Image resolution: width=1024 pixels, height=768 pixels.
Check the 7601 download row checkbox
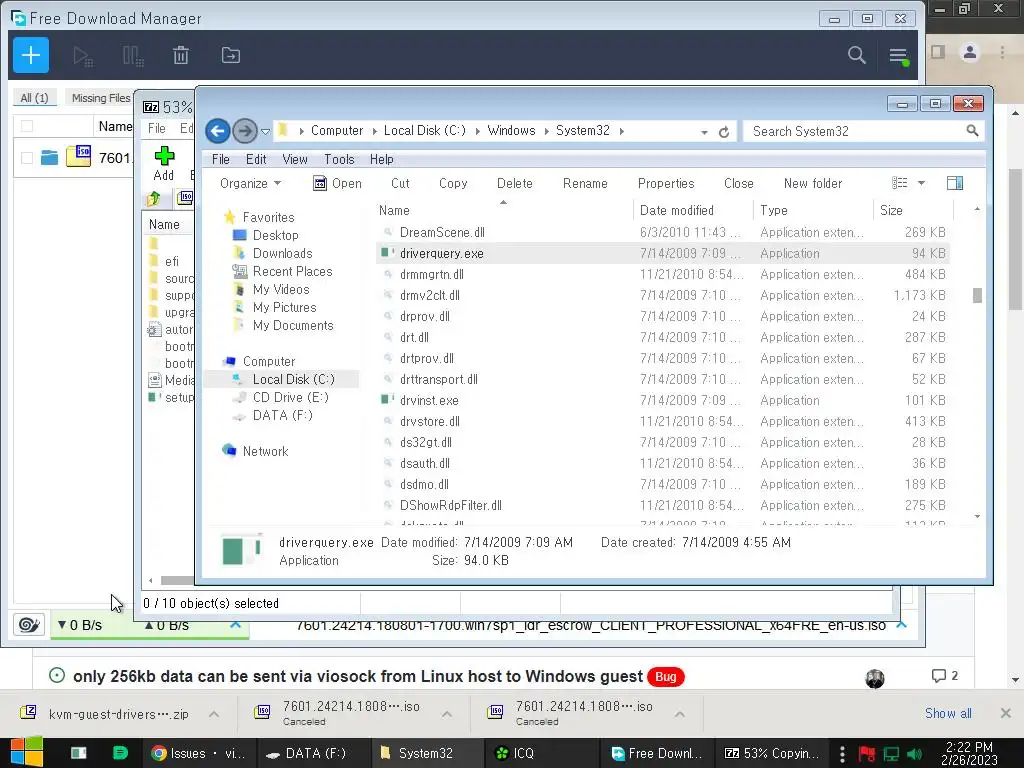click(x=27, y=157)
